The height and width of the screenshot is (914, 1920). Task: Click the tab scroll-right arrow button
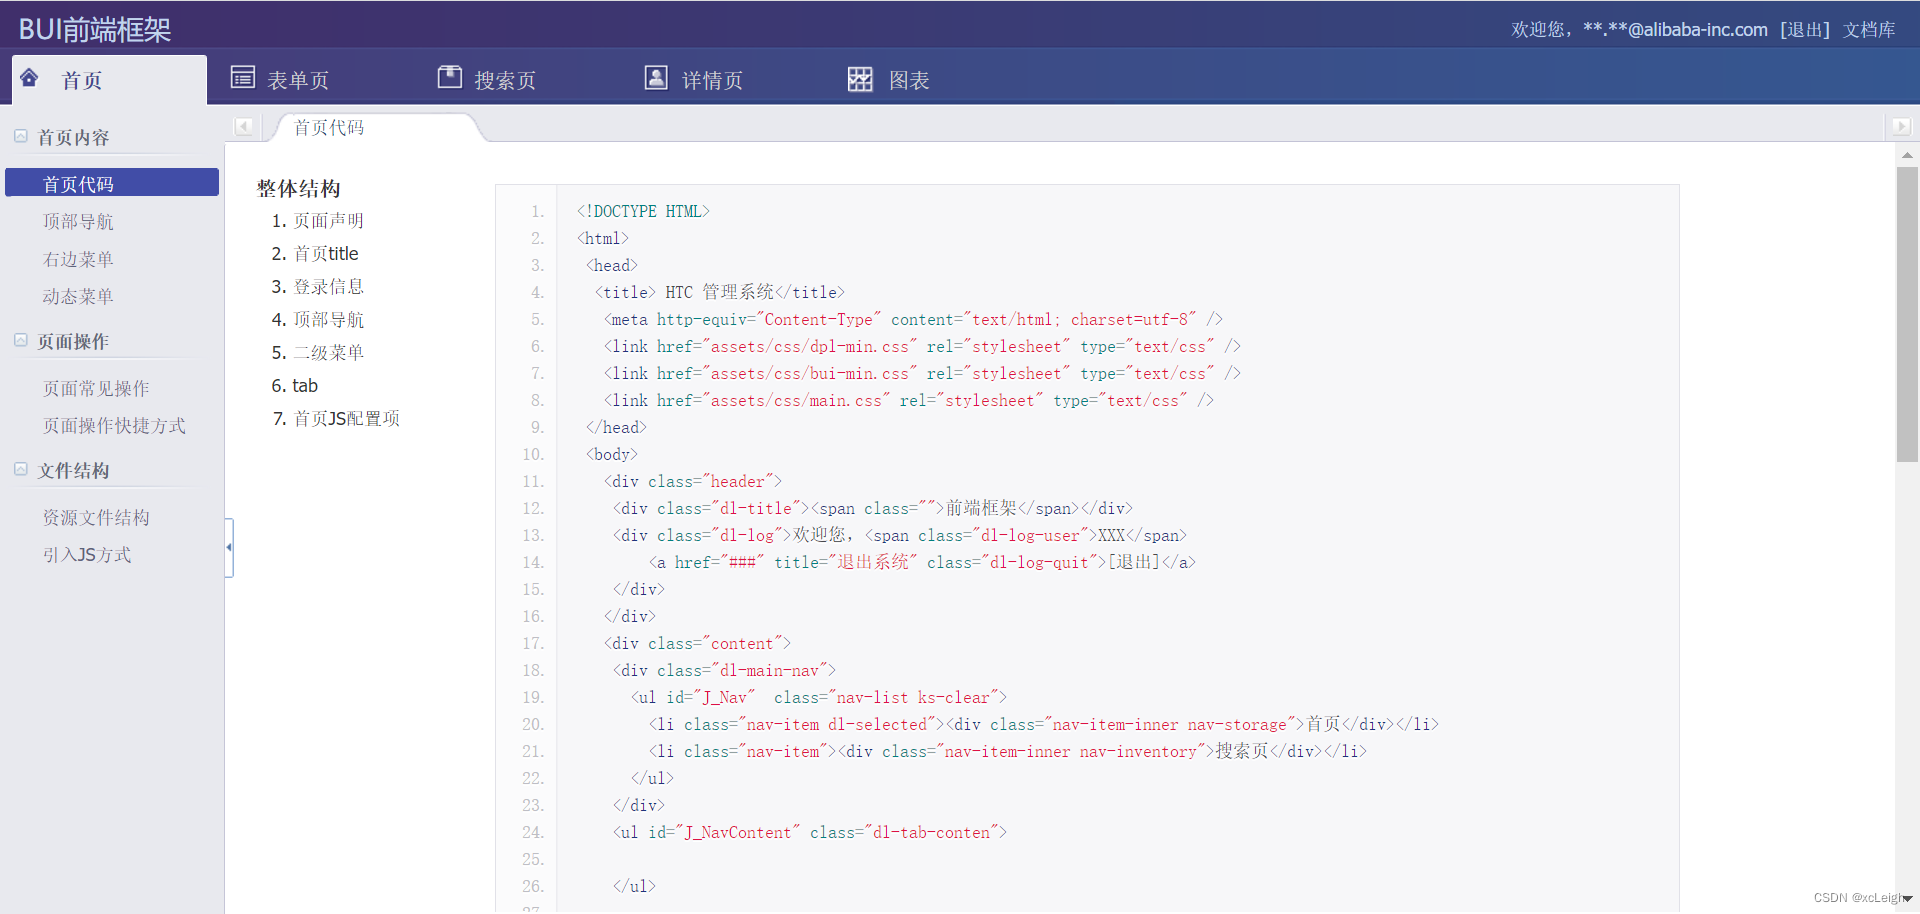pyautogui.click(x=1900, y=126)
